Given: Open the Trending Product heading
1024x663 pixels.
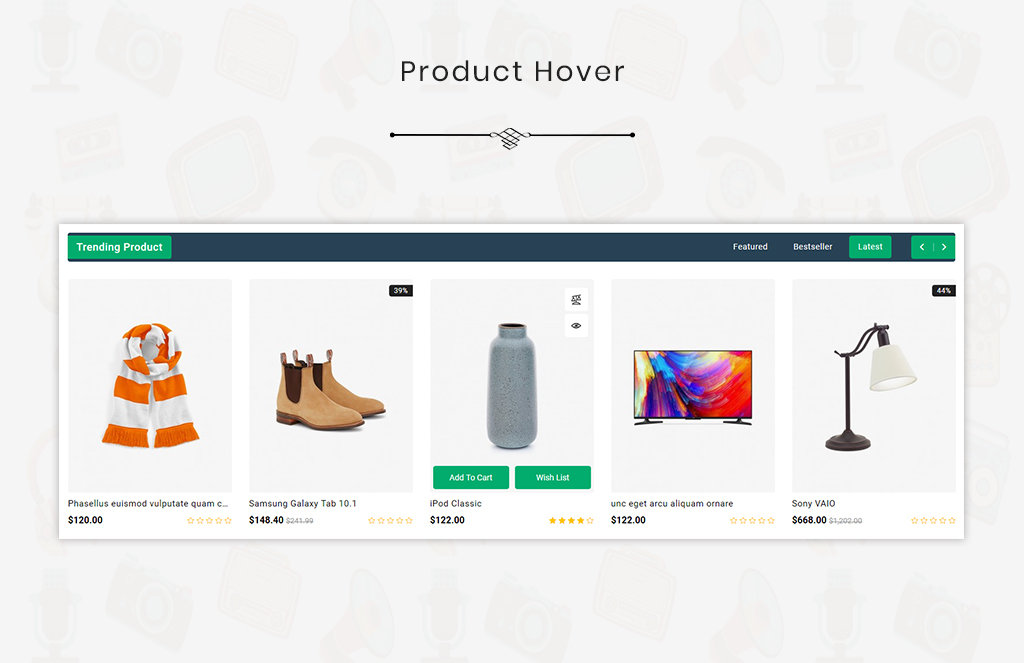Looking at the screenshot, I should 120,247.
